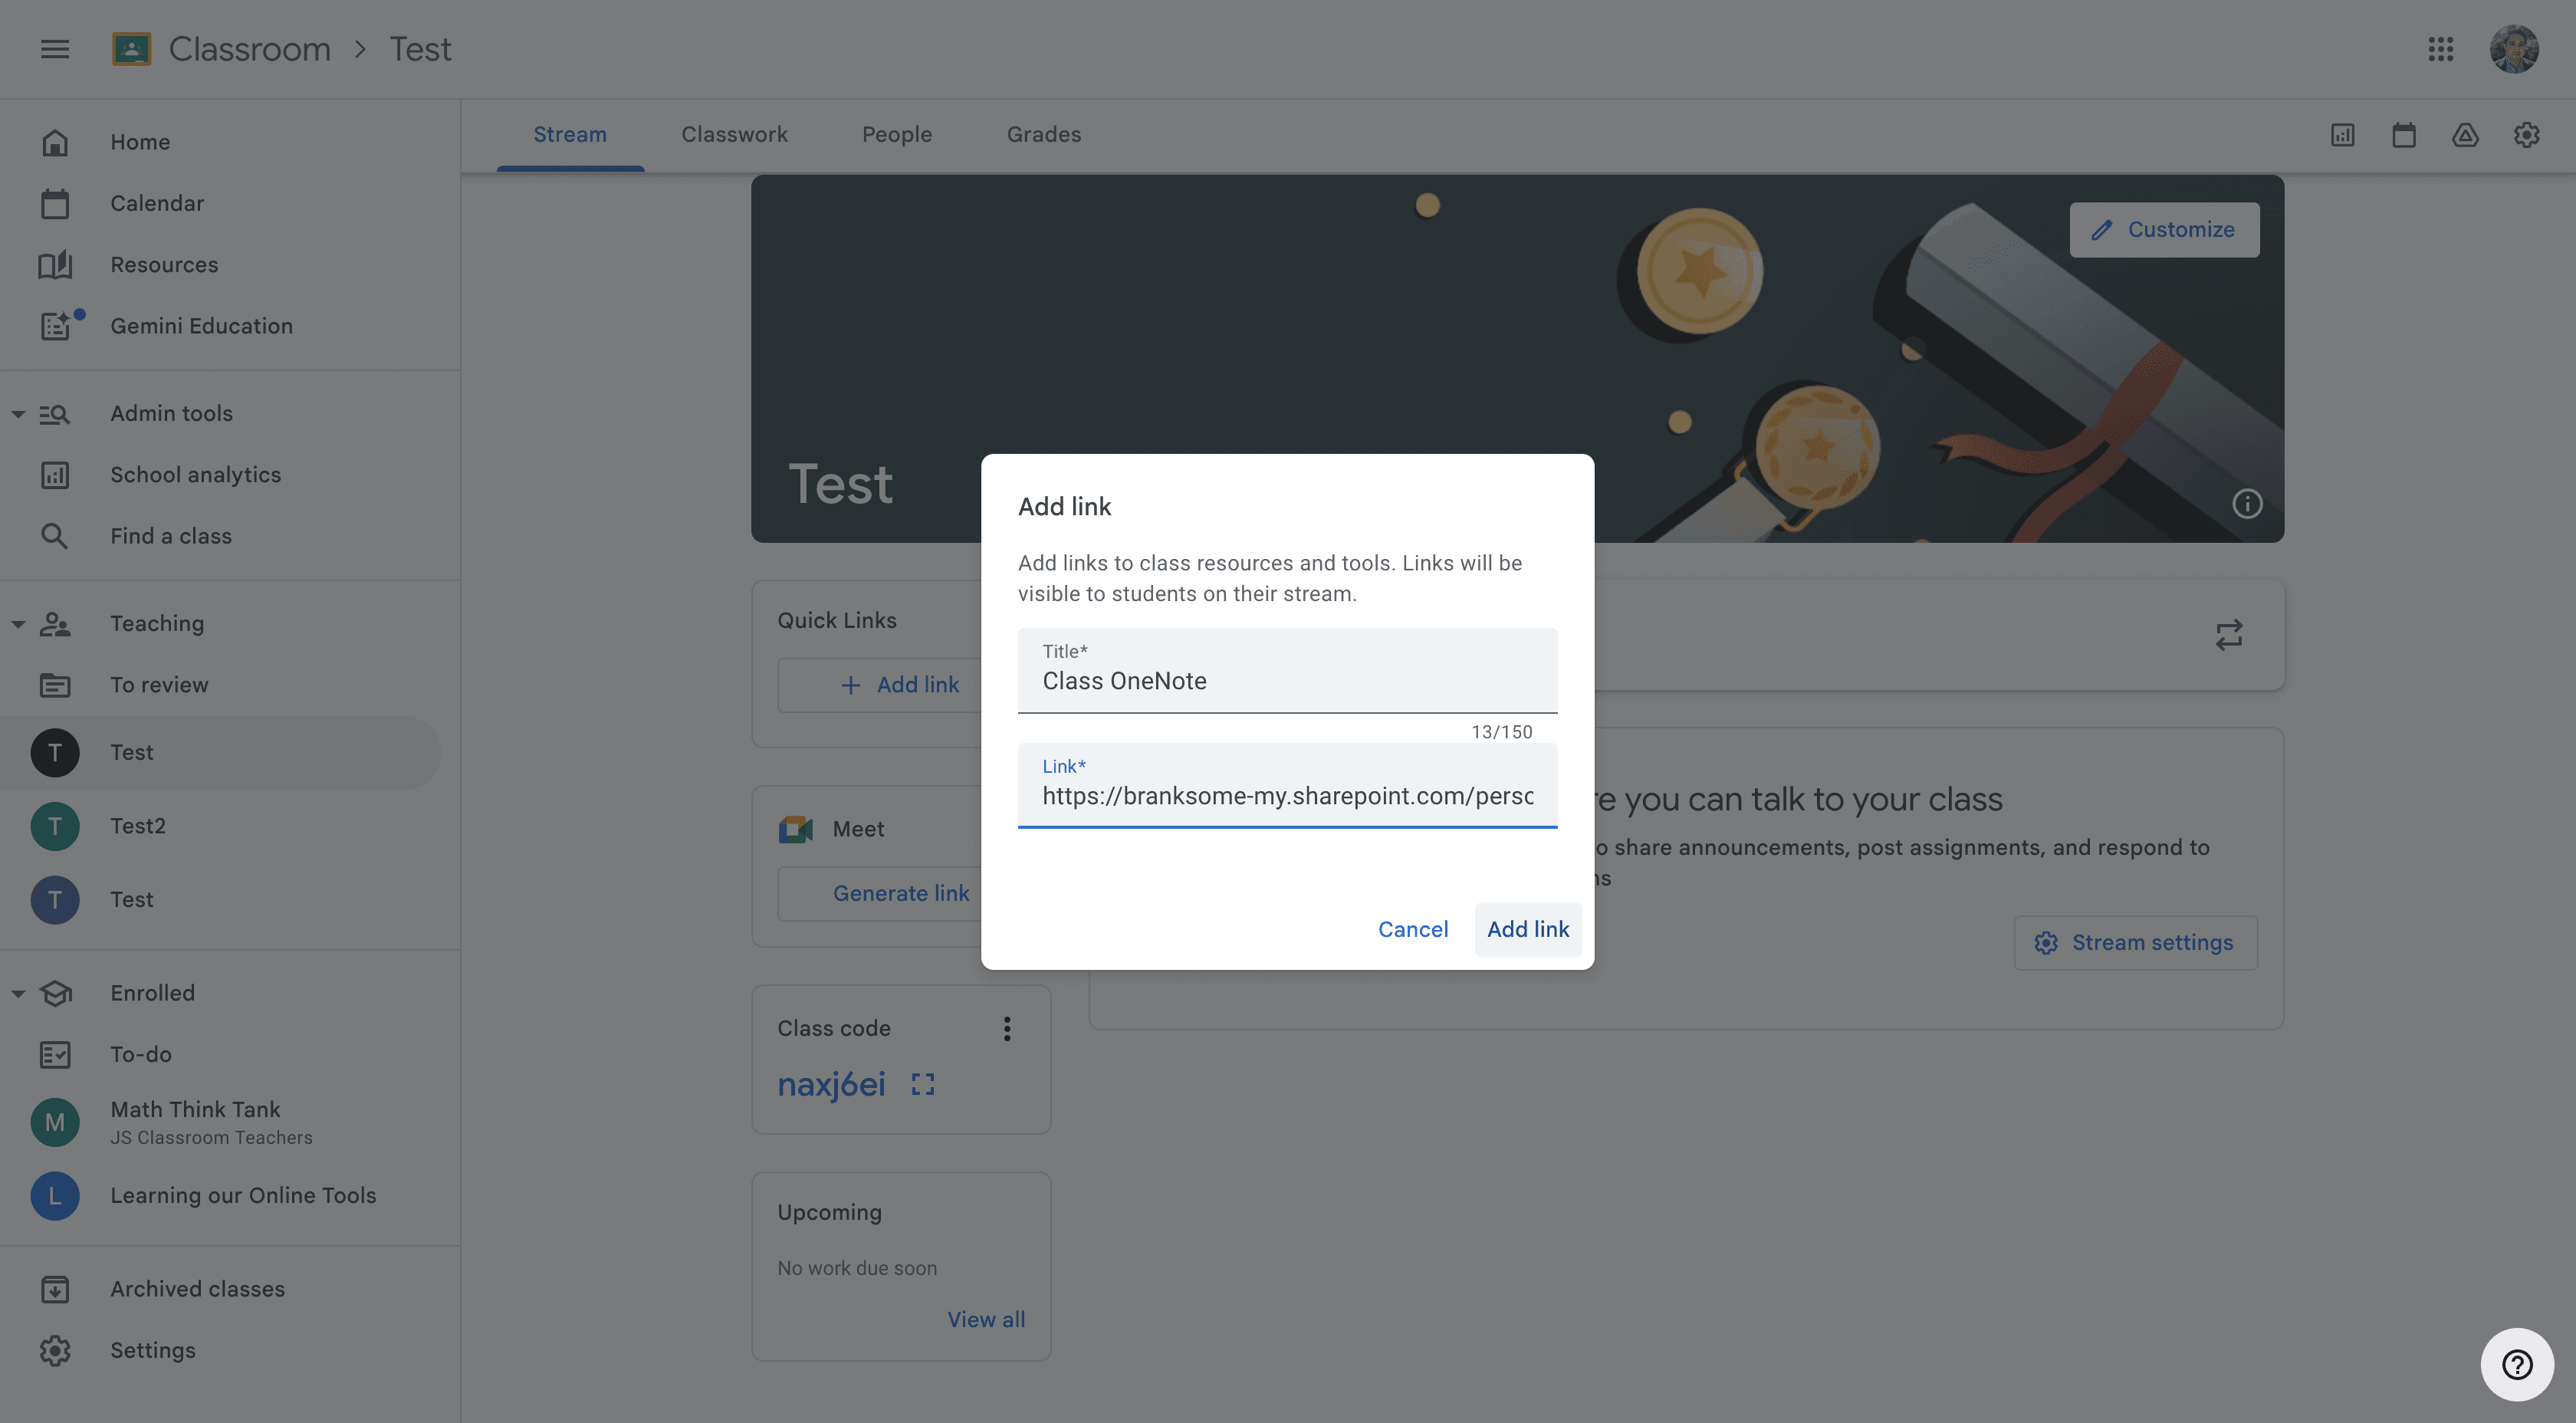Switch to the Grades tab
The height and width of the screenshot is (1423, 2576).
(1044, 134)
